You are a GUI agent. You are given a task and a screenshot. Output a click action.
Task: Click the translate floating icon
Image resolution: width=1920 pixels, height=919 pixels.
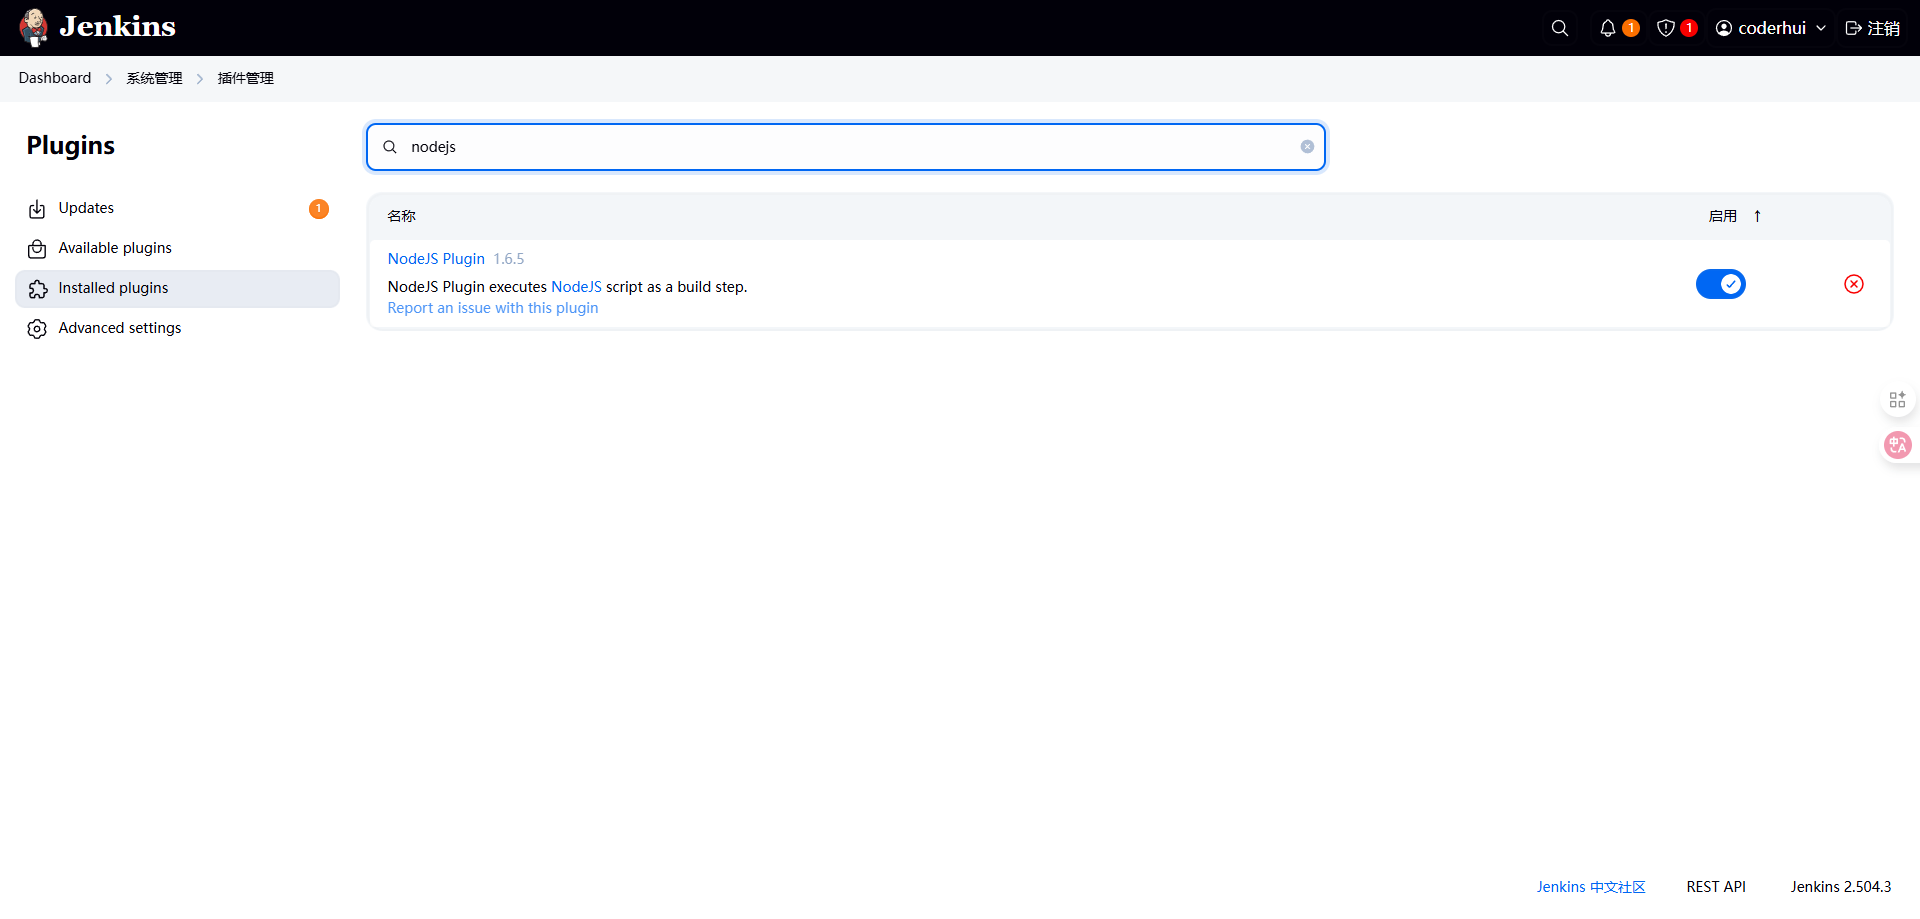[1897, 445]
